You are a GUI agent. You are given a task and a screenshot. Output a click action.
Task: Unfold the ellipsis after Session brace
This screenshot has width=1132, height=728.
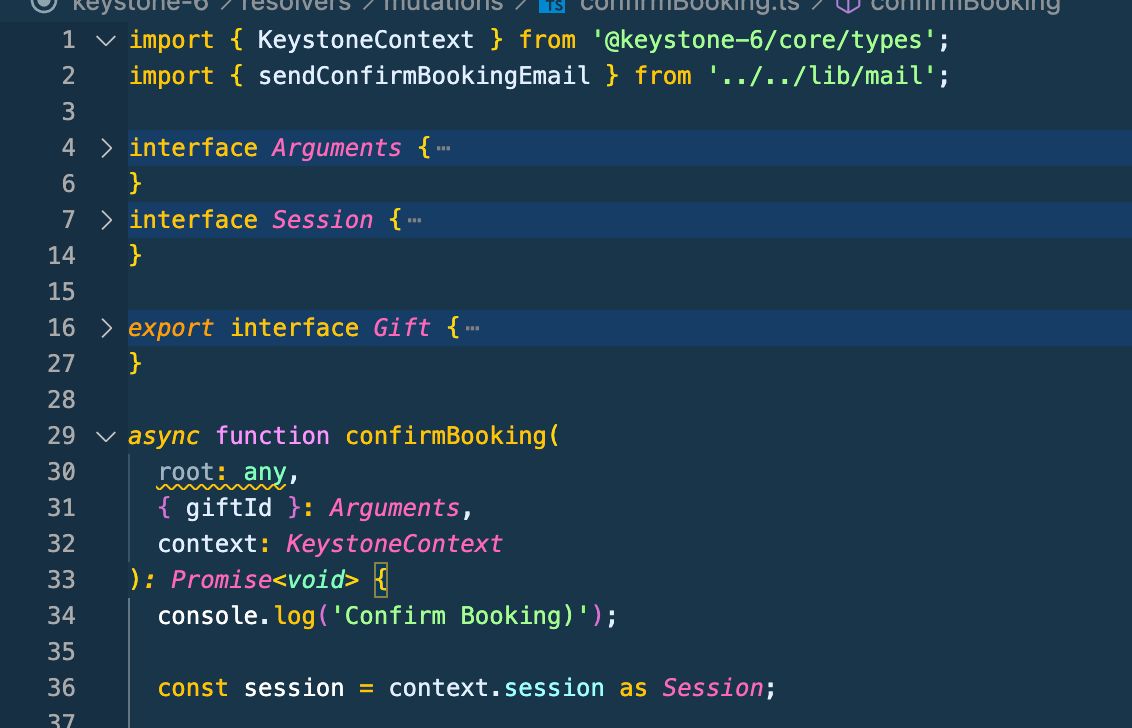click(414, 220)
